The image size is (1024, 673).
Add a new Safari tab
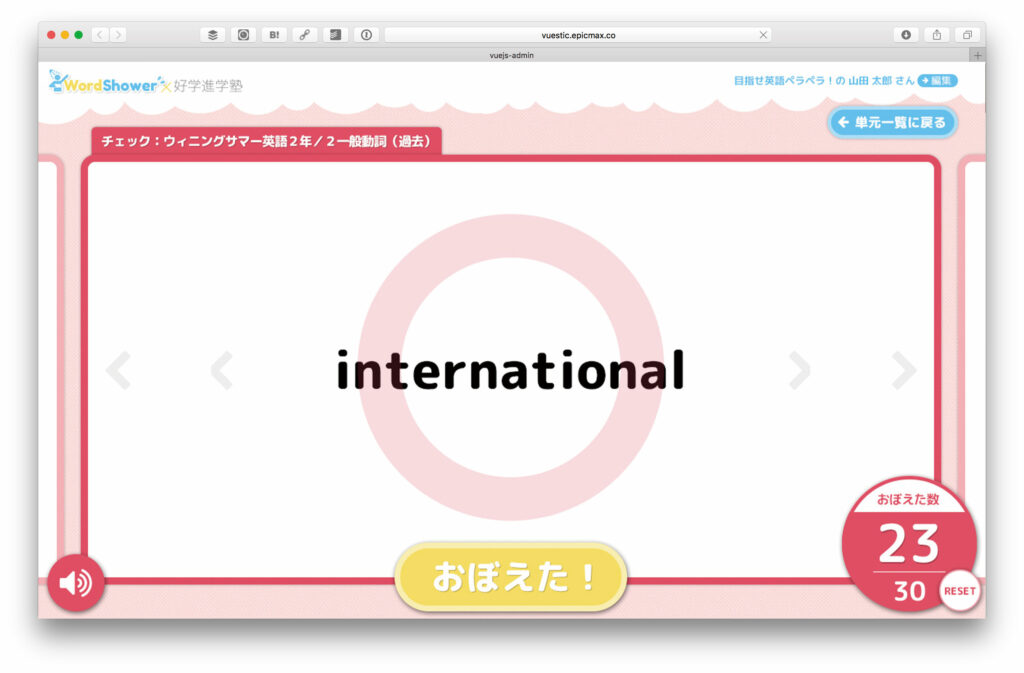click(977, 55)
